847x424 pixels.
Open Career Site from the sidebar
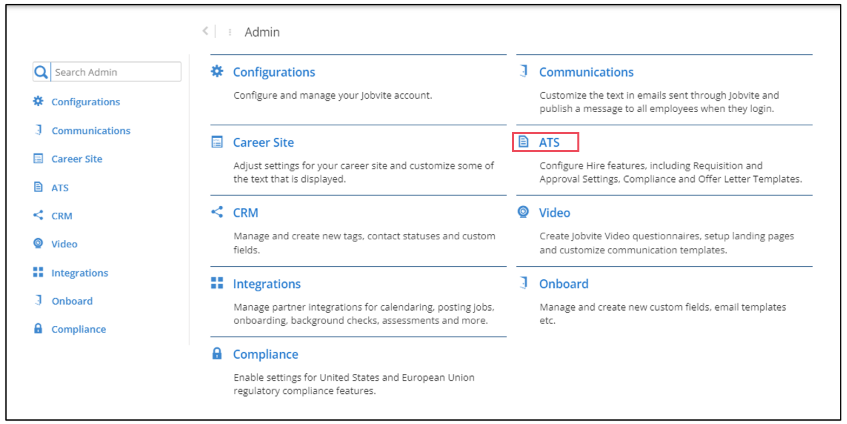pyautogui.click(x=76, y=159)
